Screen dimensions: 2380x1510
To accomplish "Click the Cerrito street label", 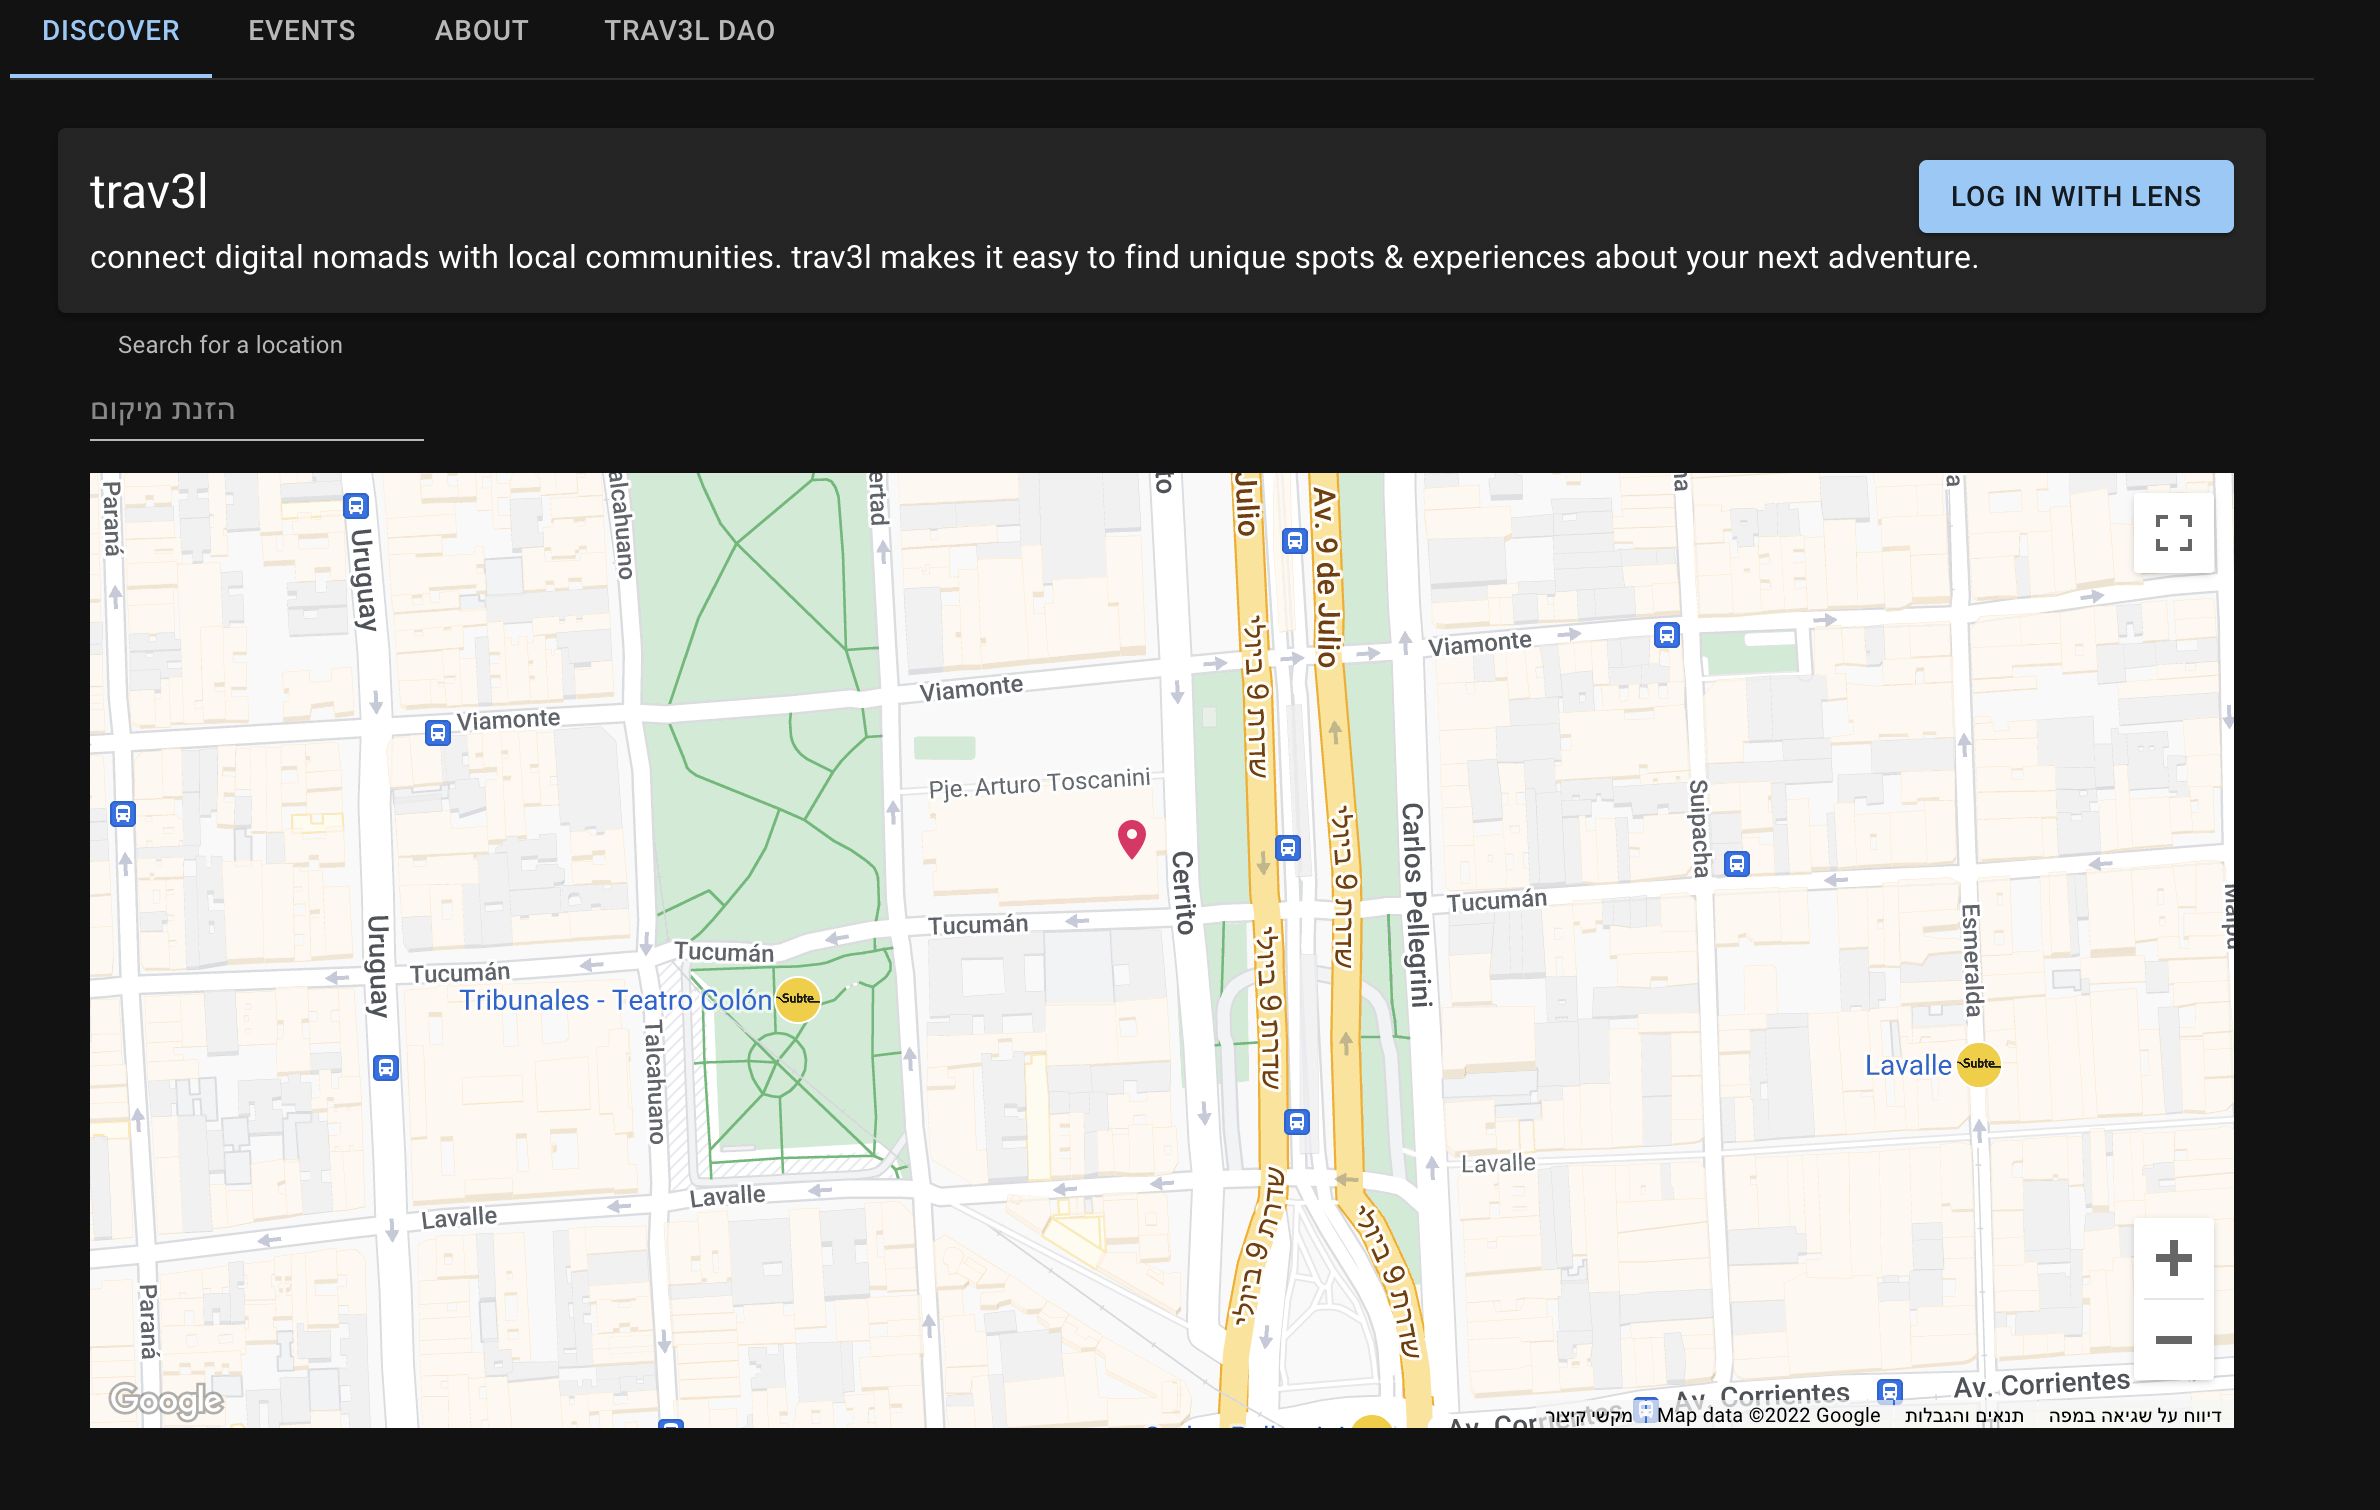I will (x=1182, y=892).
